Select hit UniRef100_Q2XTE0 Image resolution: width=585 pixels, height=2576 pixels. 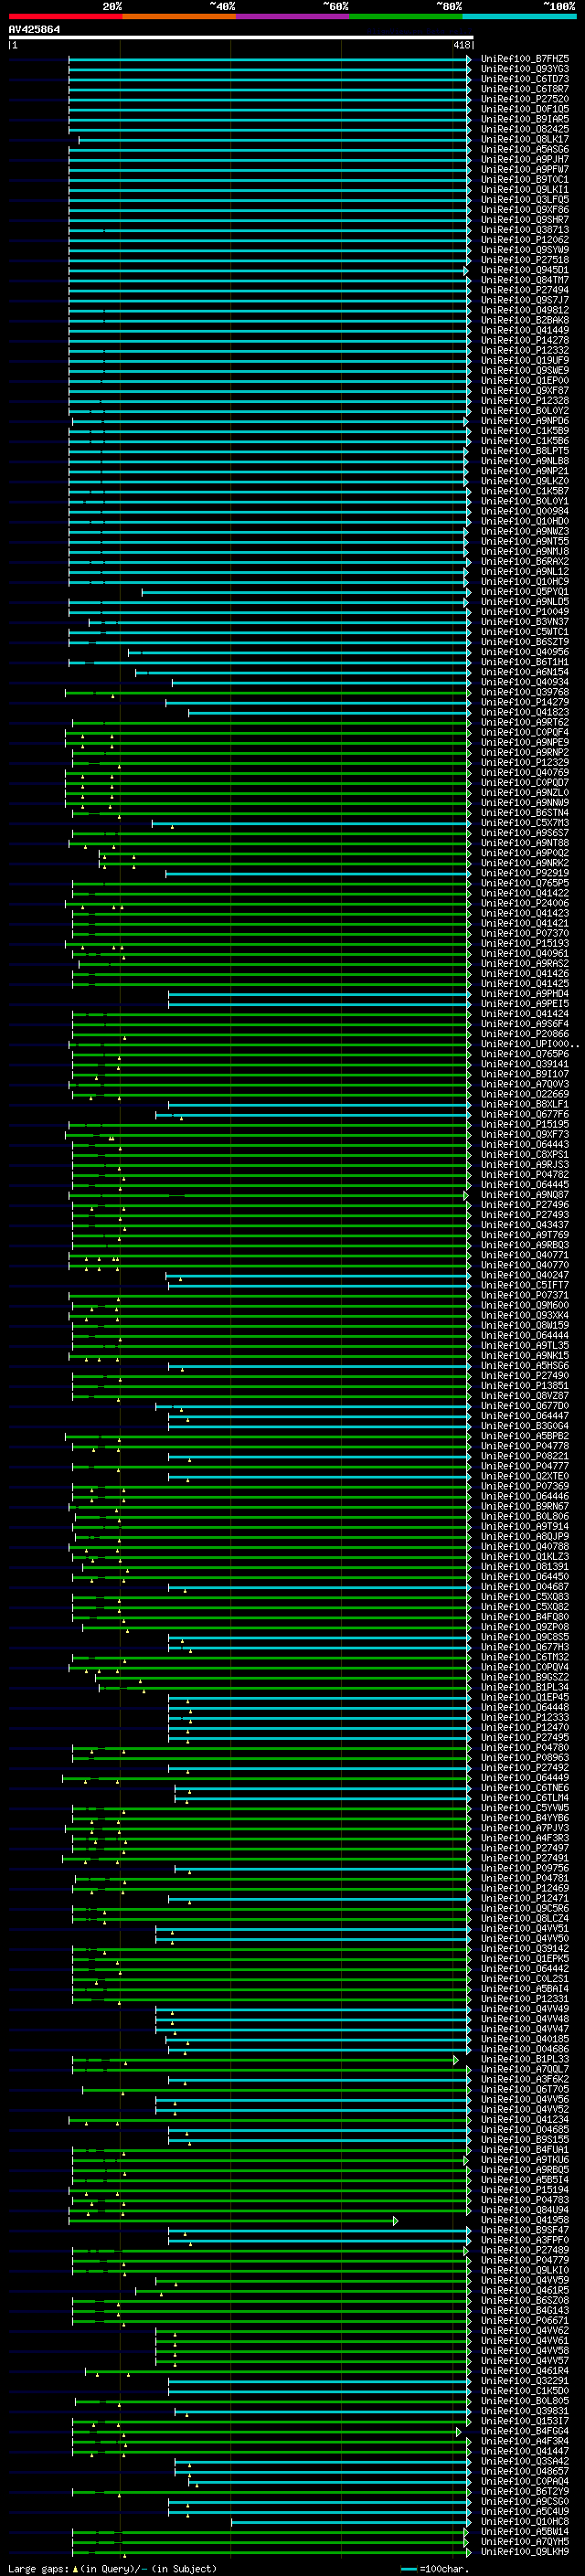click(524, 1476)
